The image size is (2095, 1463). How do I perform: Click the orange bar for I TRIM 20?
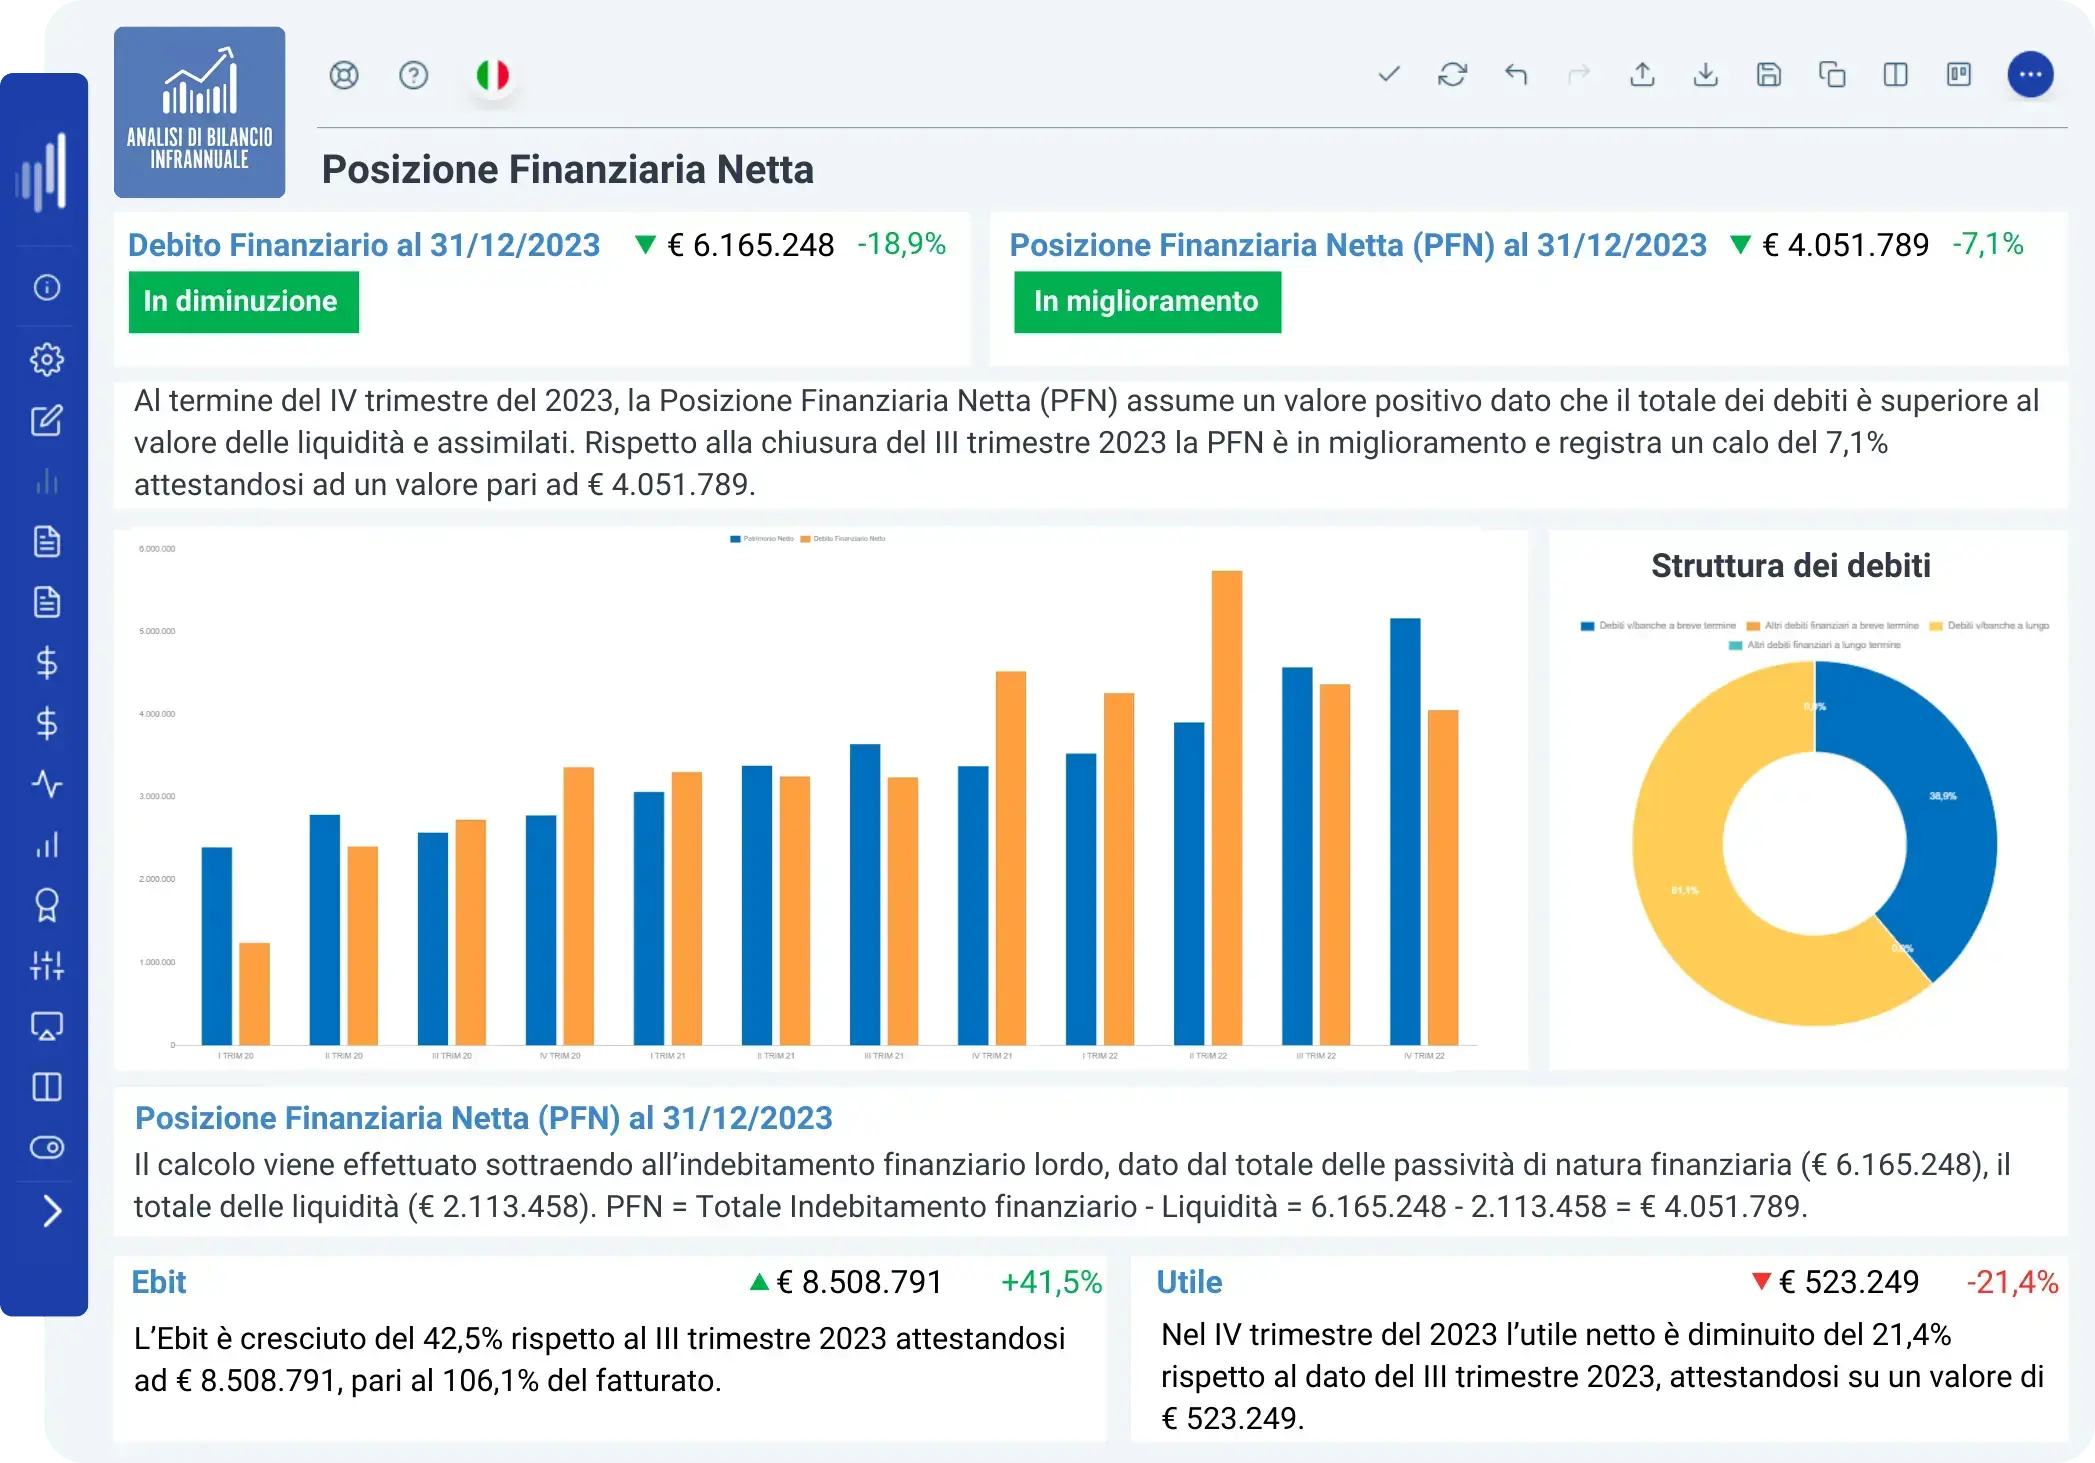255,994
